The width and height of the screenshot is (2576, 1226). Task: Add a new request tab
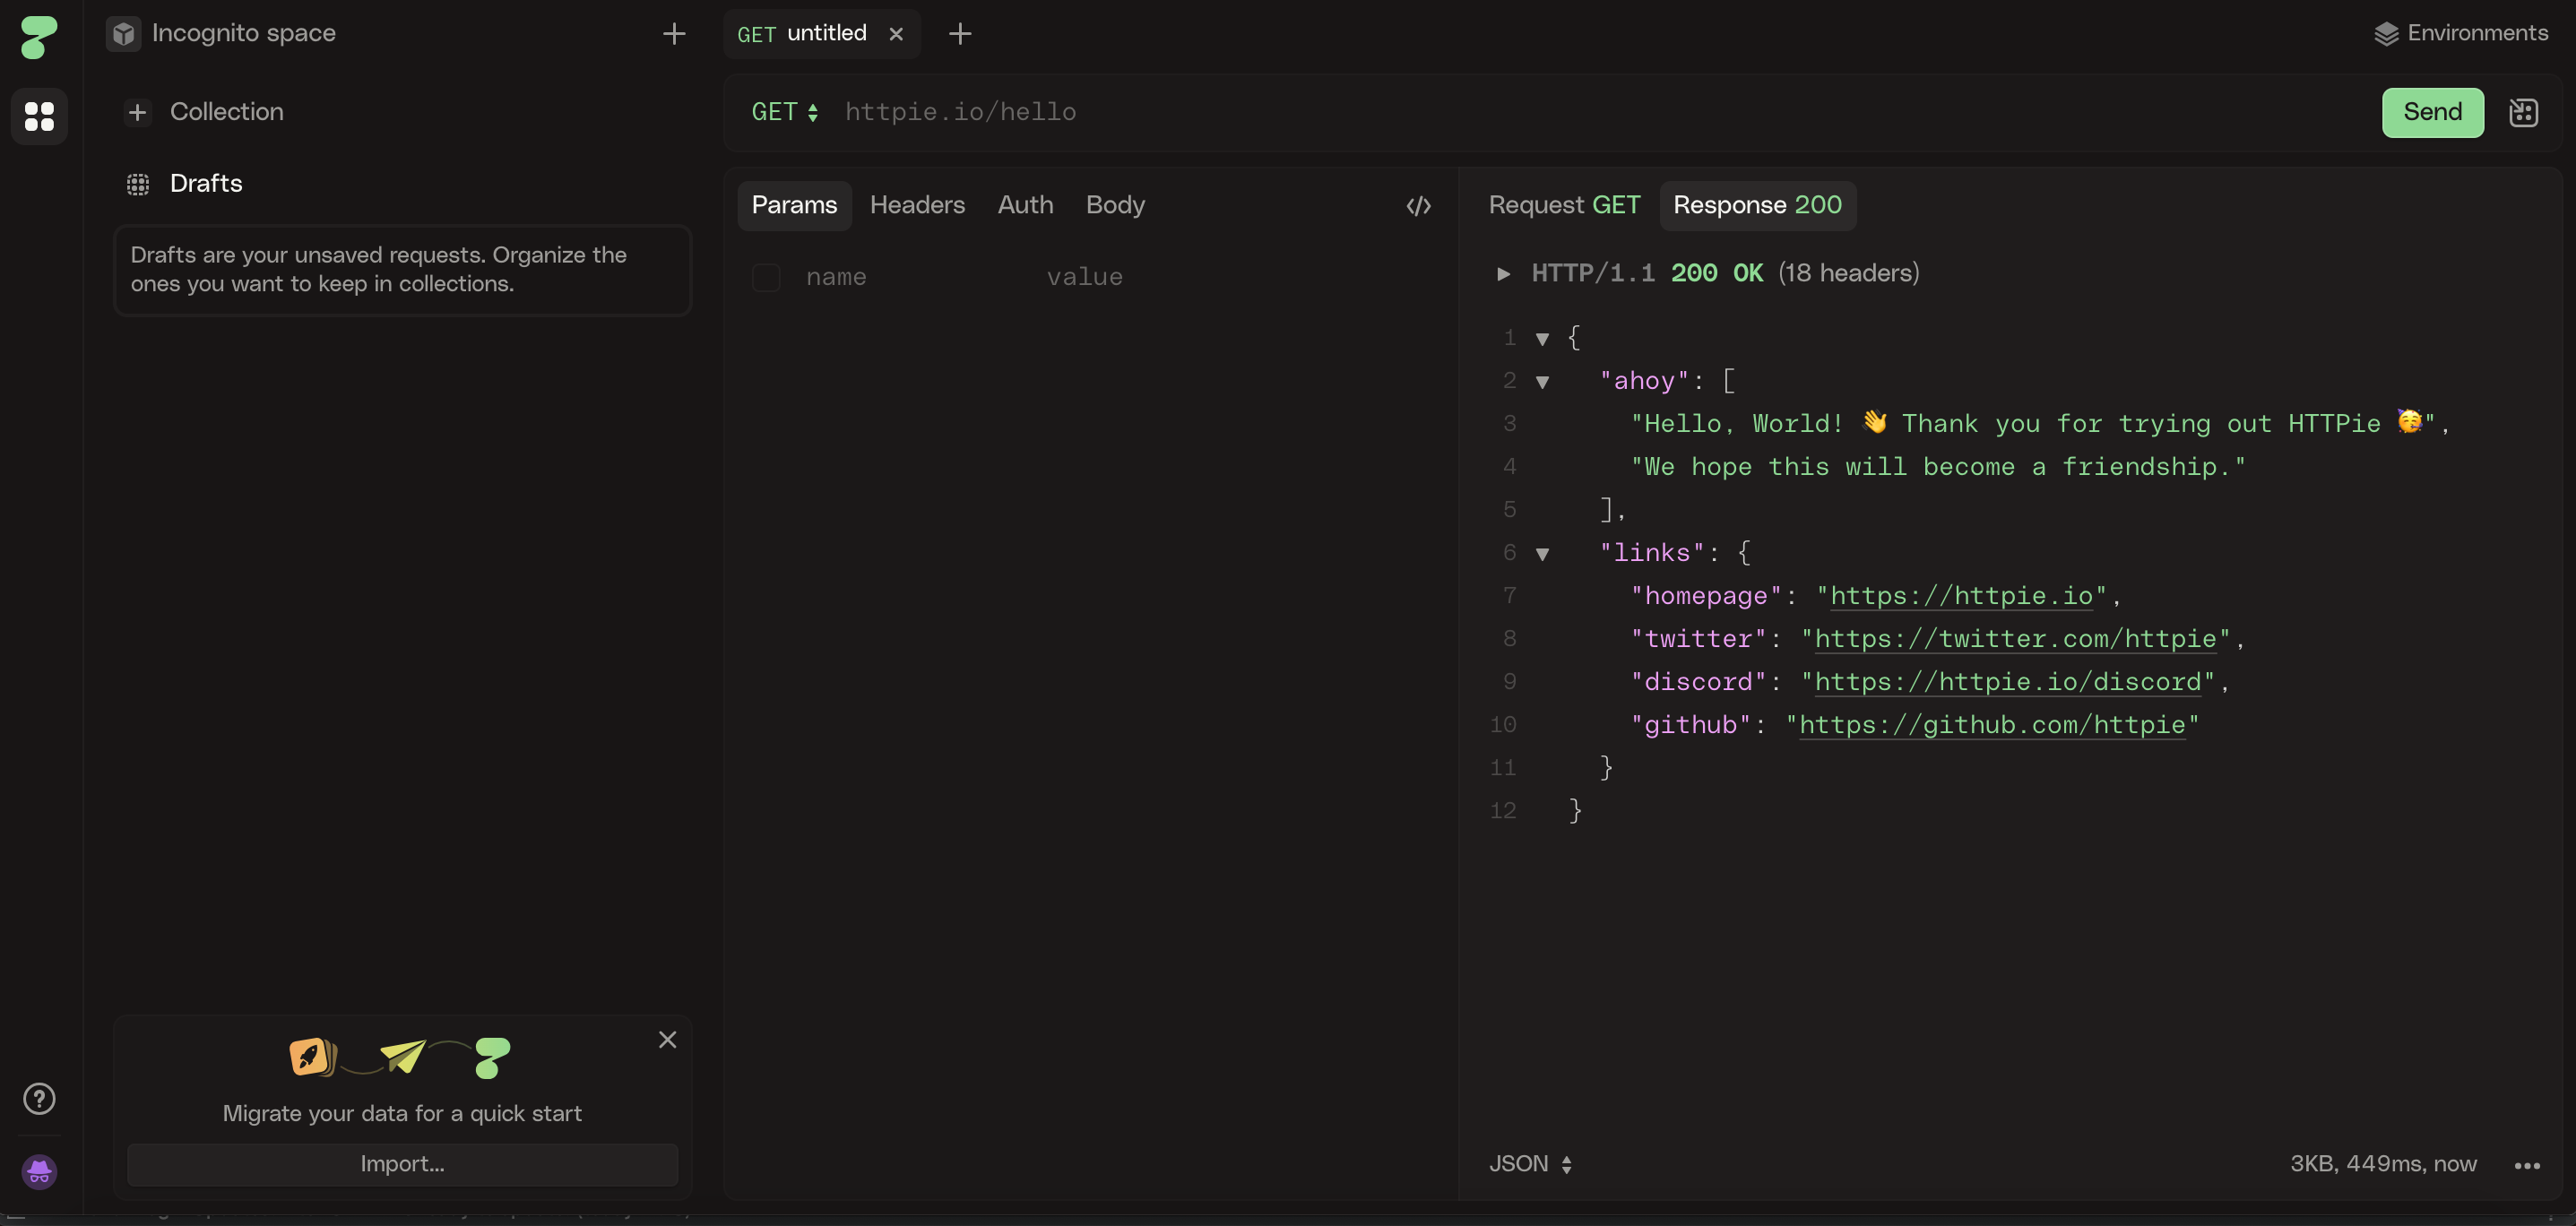[x=959, y=34]
